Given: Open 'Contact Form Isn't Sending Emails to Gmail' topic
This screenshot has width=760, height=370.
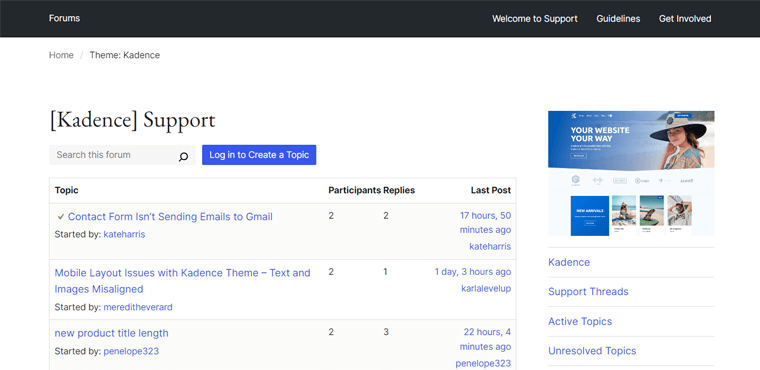Looking at the screenshot, I should 170,217.
